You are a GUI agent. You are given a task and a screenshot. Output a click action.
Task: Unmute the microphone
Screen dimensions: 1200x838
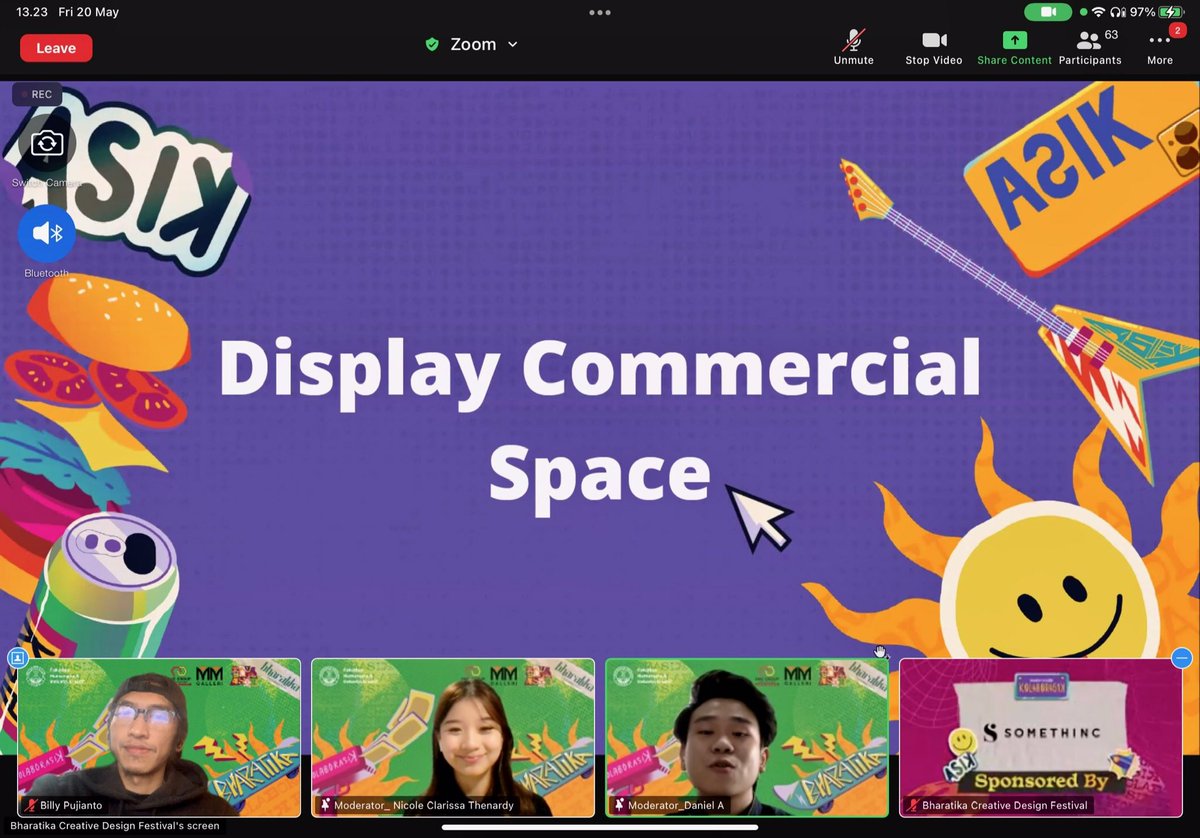pyautogui.click(x=853, y=47)
